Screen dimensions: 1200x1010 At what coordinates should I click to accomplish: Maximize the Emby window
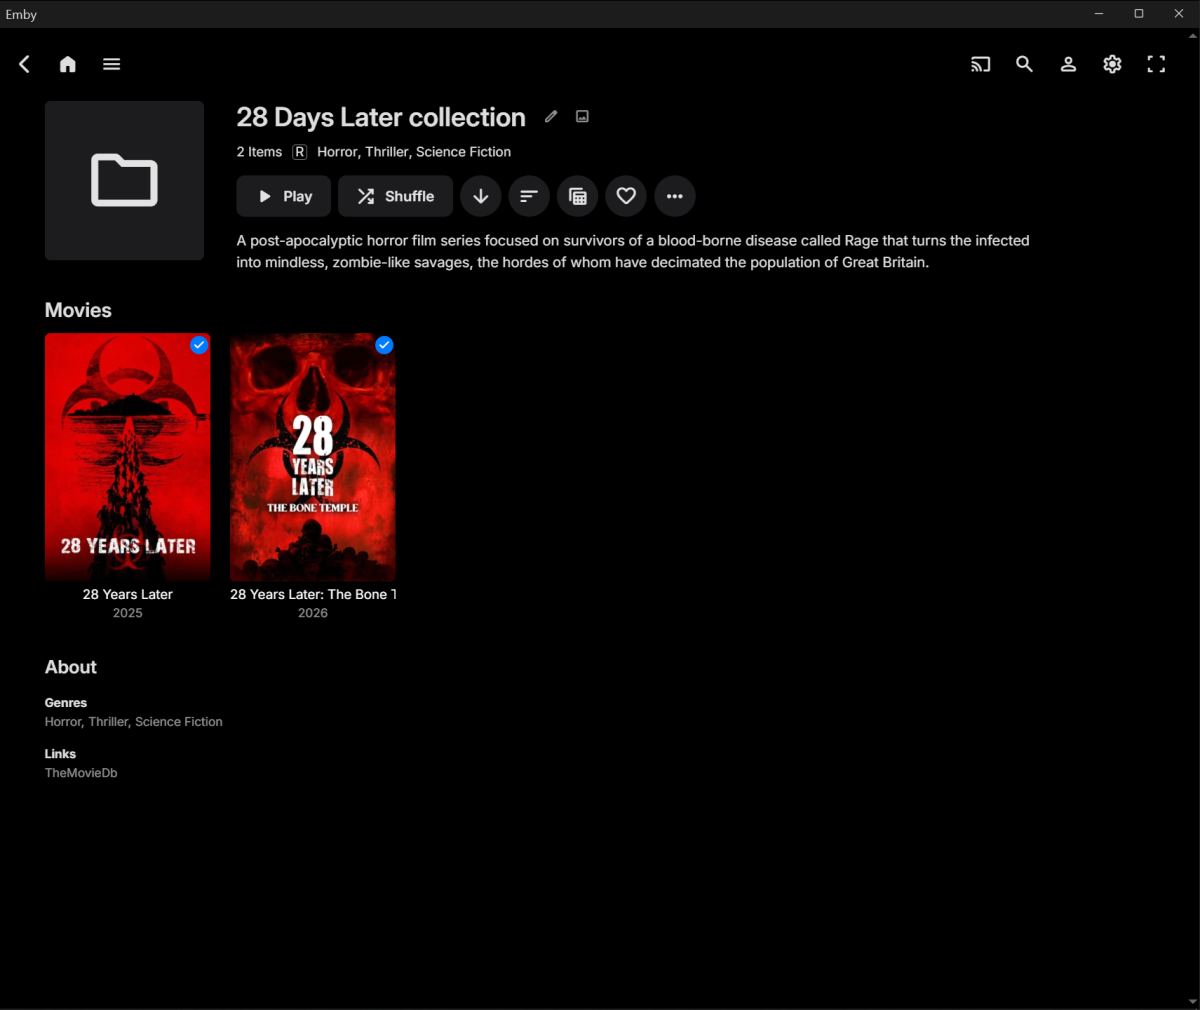pyautogui.click(x=1139, y=14)
